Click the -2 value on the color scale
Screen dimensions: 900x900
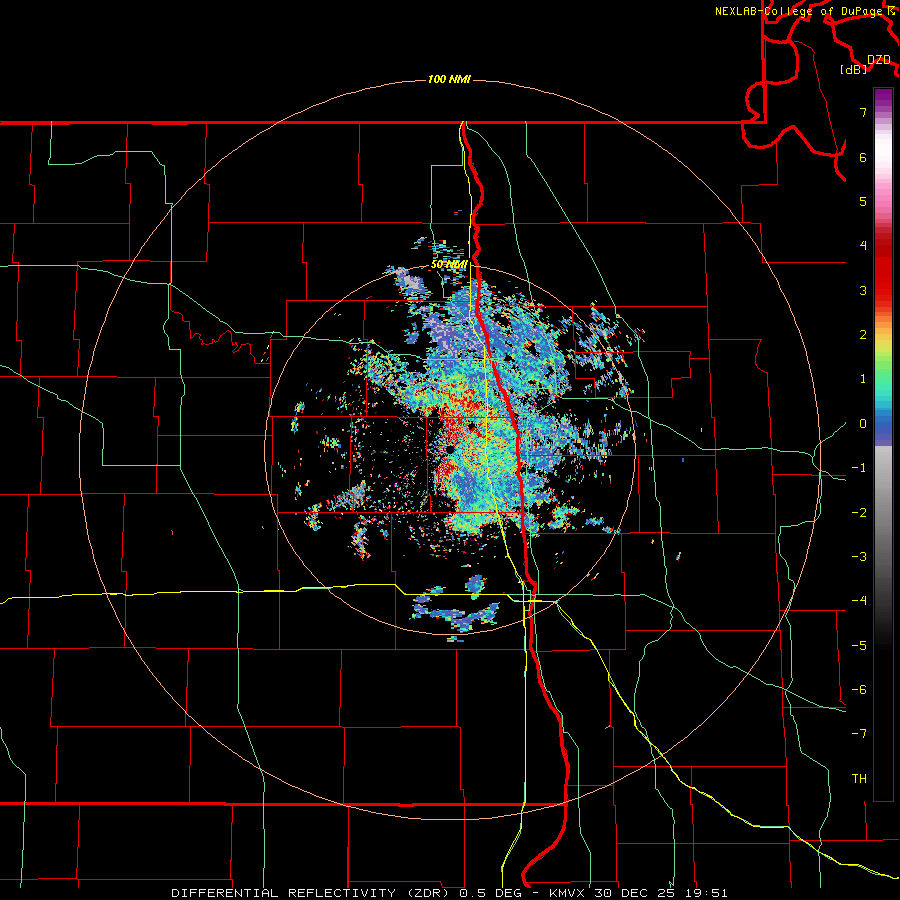tap(859, 513)
